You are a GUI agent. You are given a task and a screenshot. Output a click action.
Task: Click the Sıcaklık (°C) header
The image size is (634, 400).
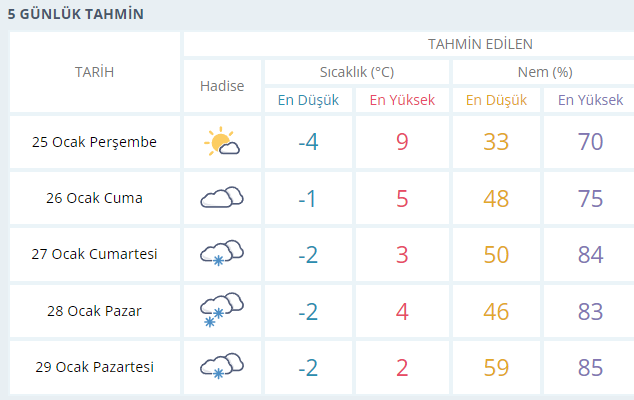pos(356,72)
